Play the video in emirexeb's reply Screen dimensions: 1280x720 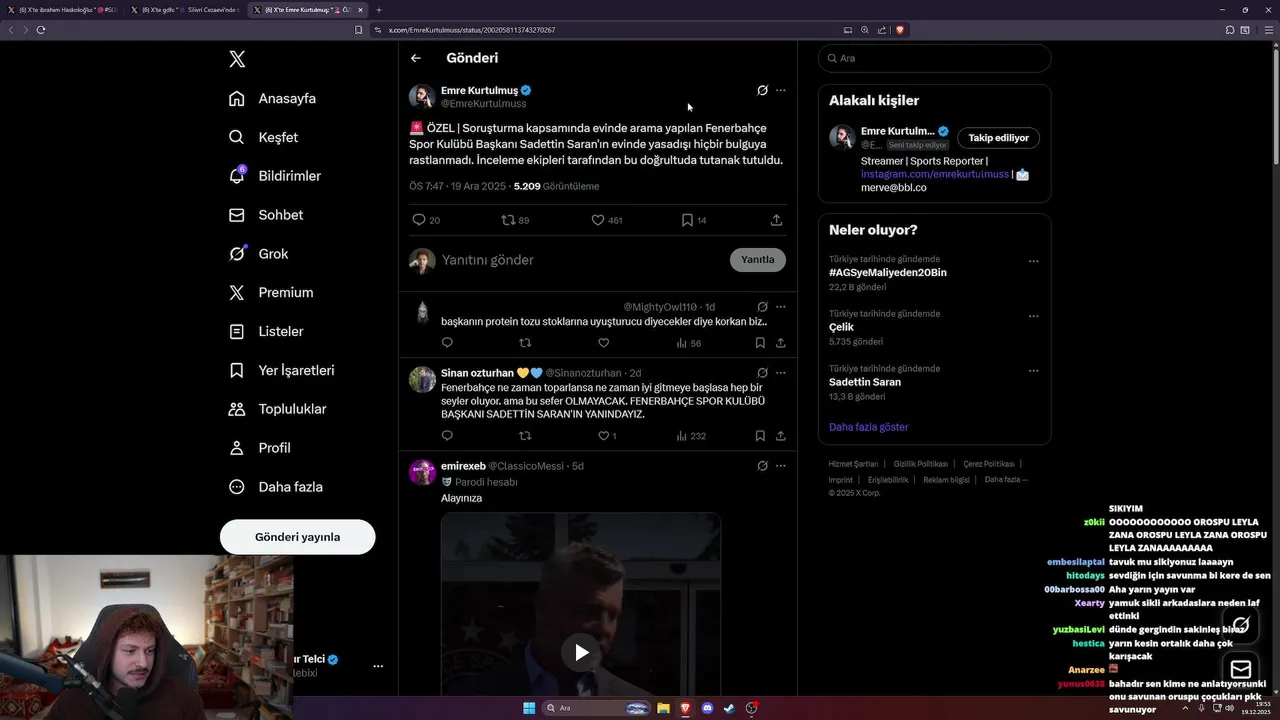tap(581, 653)
